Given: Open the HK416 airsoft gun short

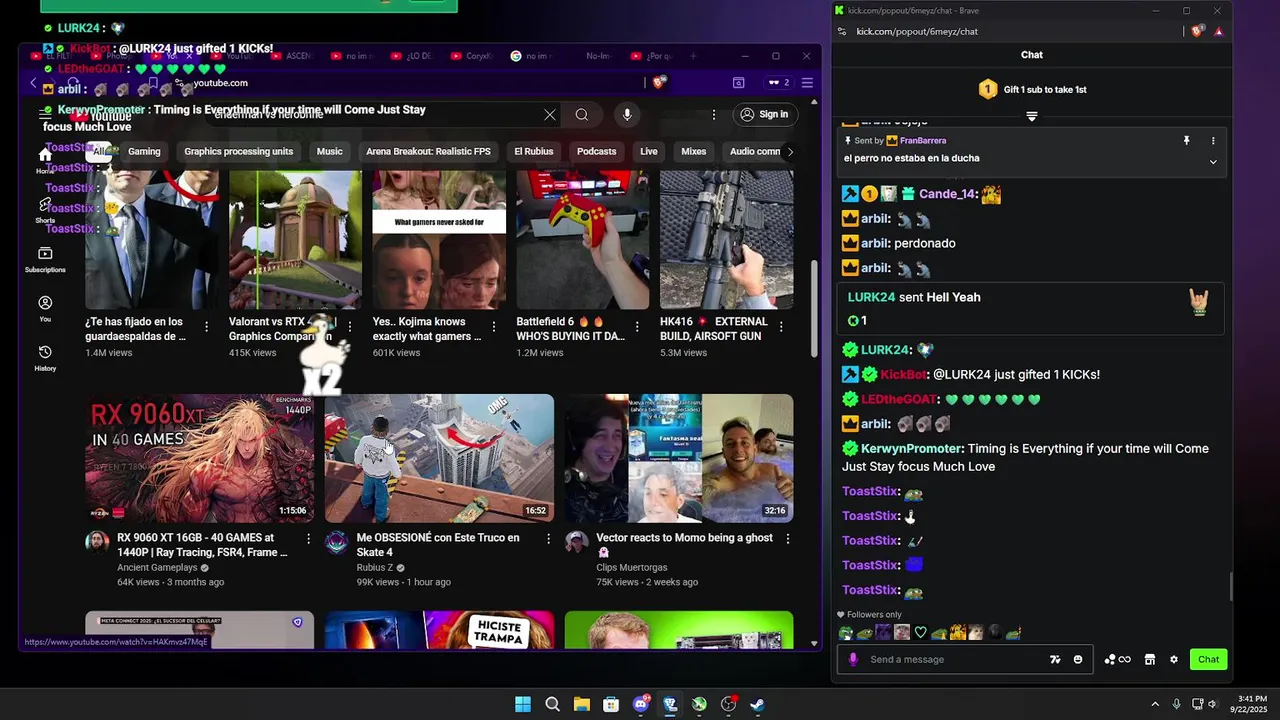Looking at the screenshot, I should [726, 240].
